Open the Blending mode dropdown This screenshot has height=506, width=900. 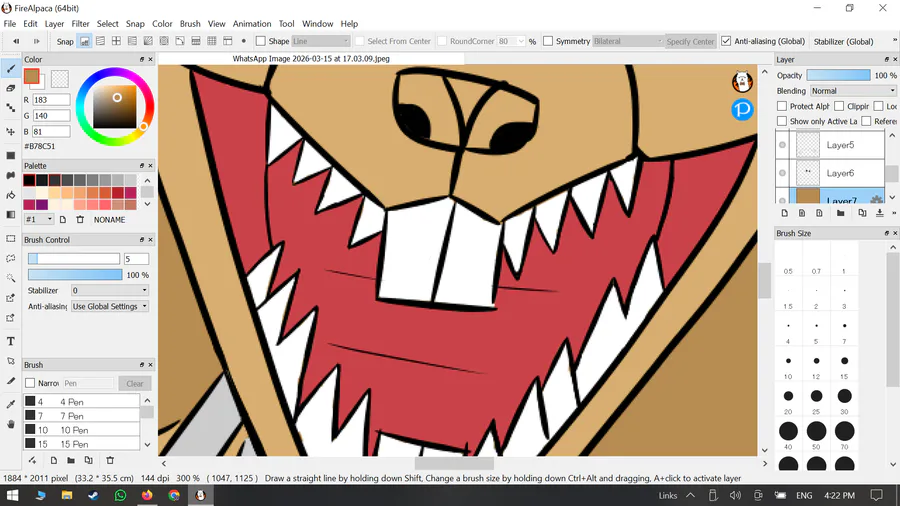point(853,91)
